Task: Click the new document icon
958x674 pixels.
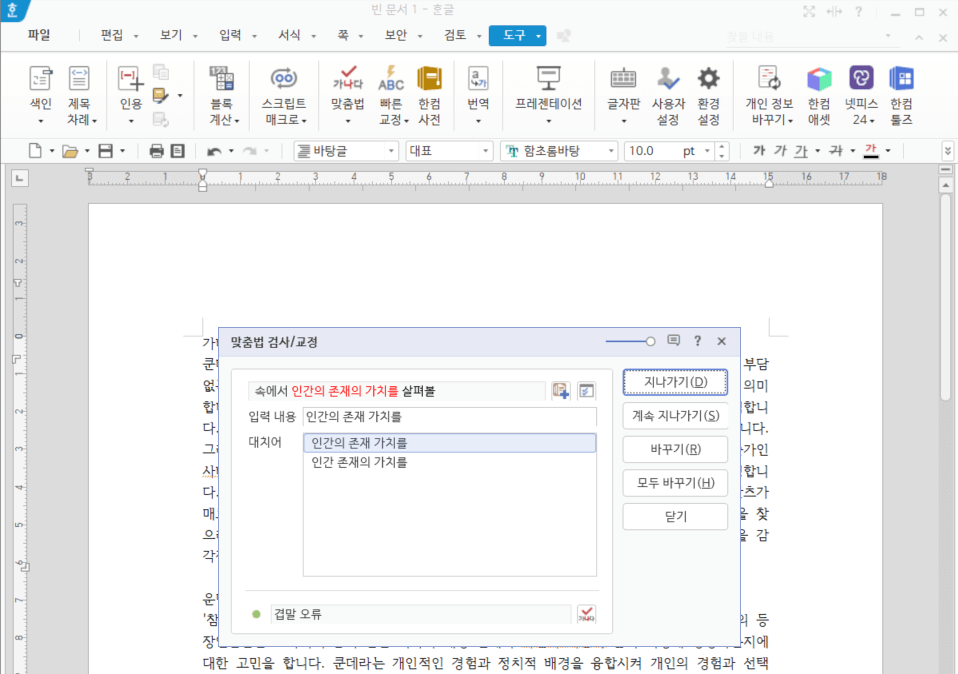Action: click(x=35, y=150)
